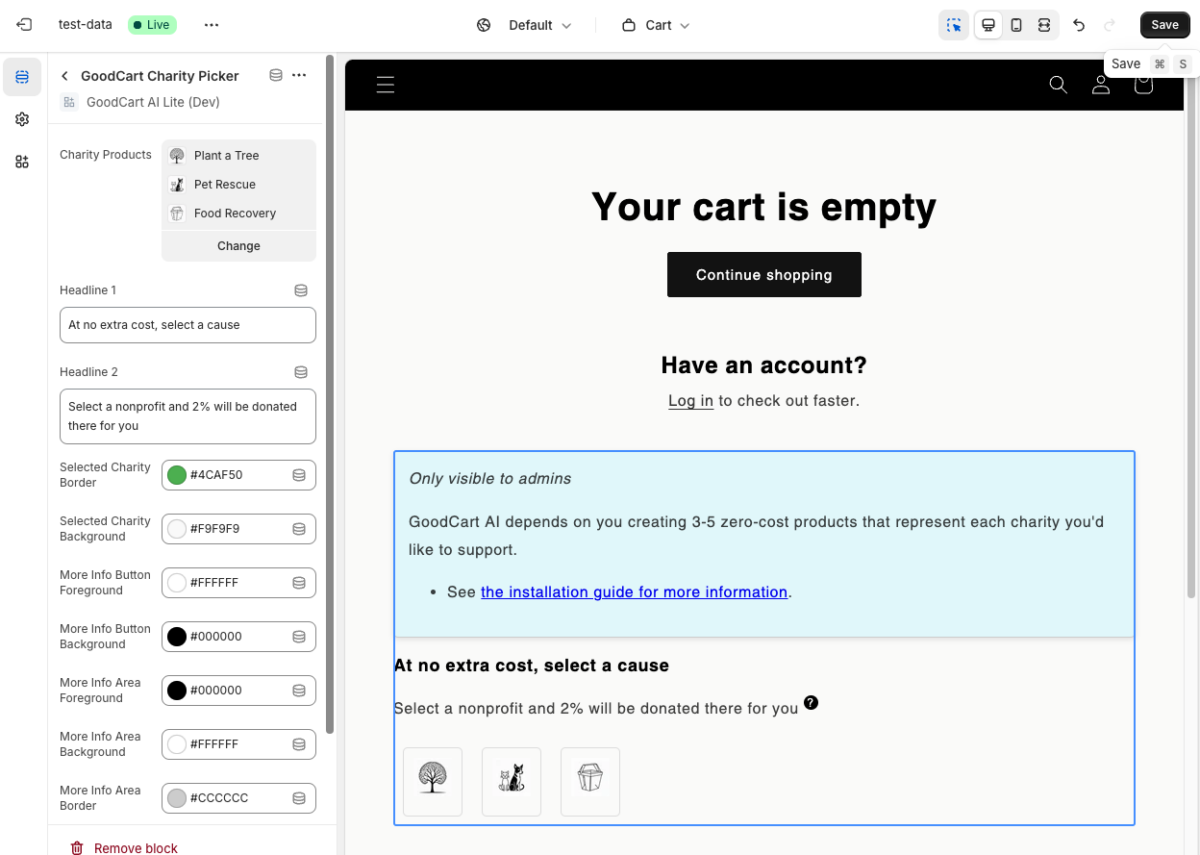Click the green Selected Charity Border swatch

[x=176, y=474]
